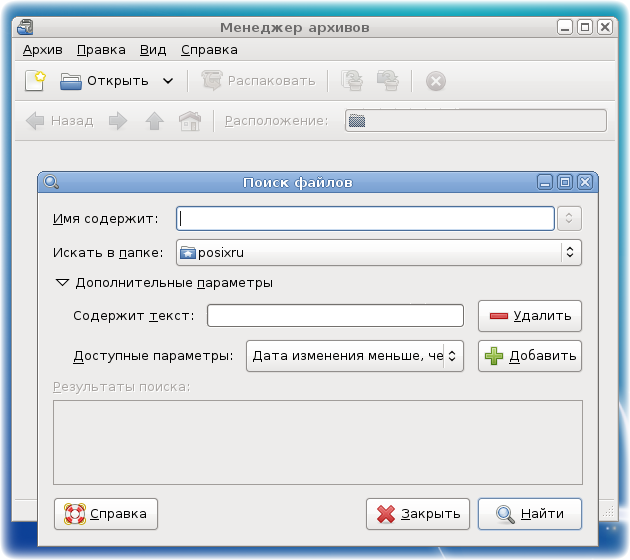Click the add folder to archive icon

388,81
